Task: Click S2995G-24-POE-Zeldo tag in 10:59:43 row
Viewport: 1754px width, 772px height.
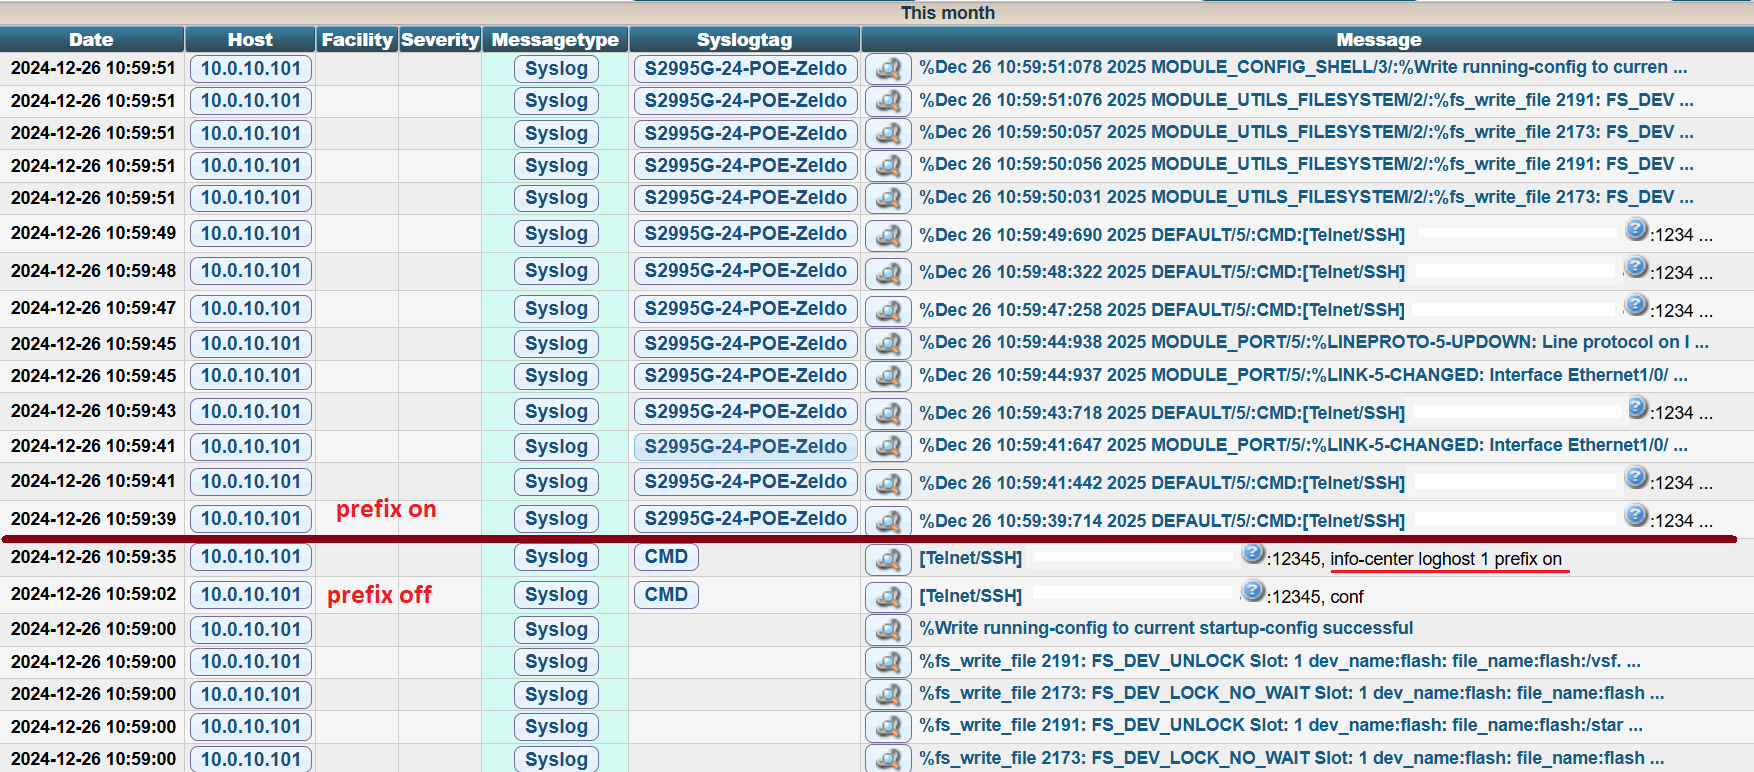Action: tap(745, 412)
